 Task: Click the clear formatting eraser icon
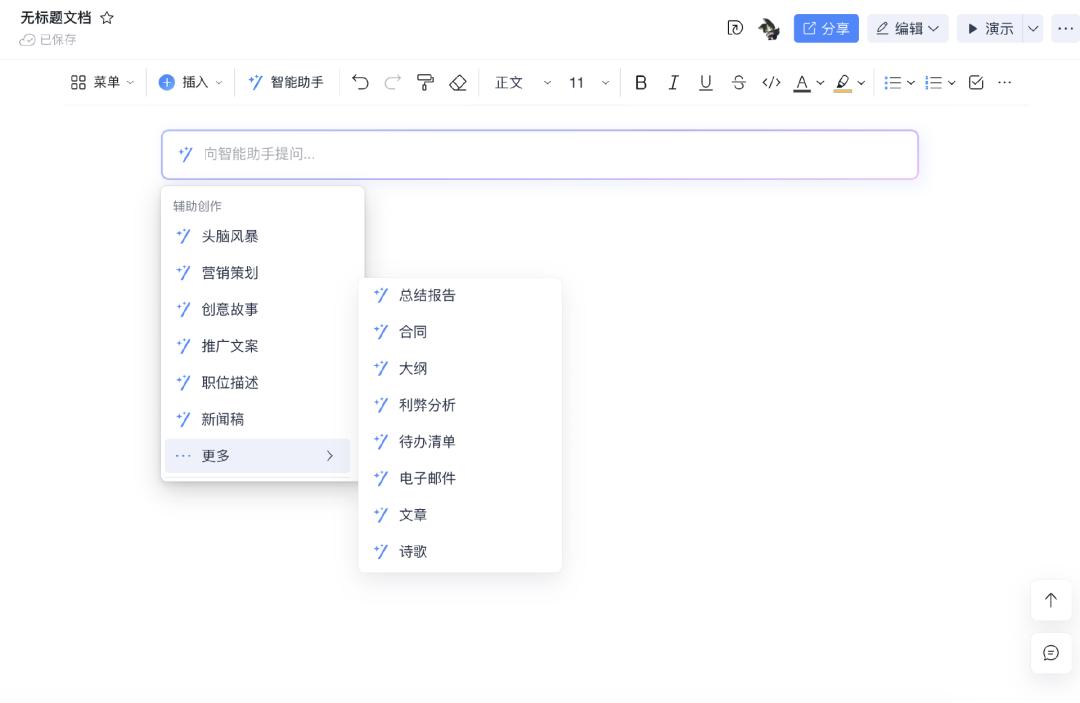coord(458,83)
